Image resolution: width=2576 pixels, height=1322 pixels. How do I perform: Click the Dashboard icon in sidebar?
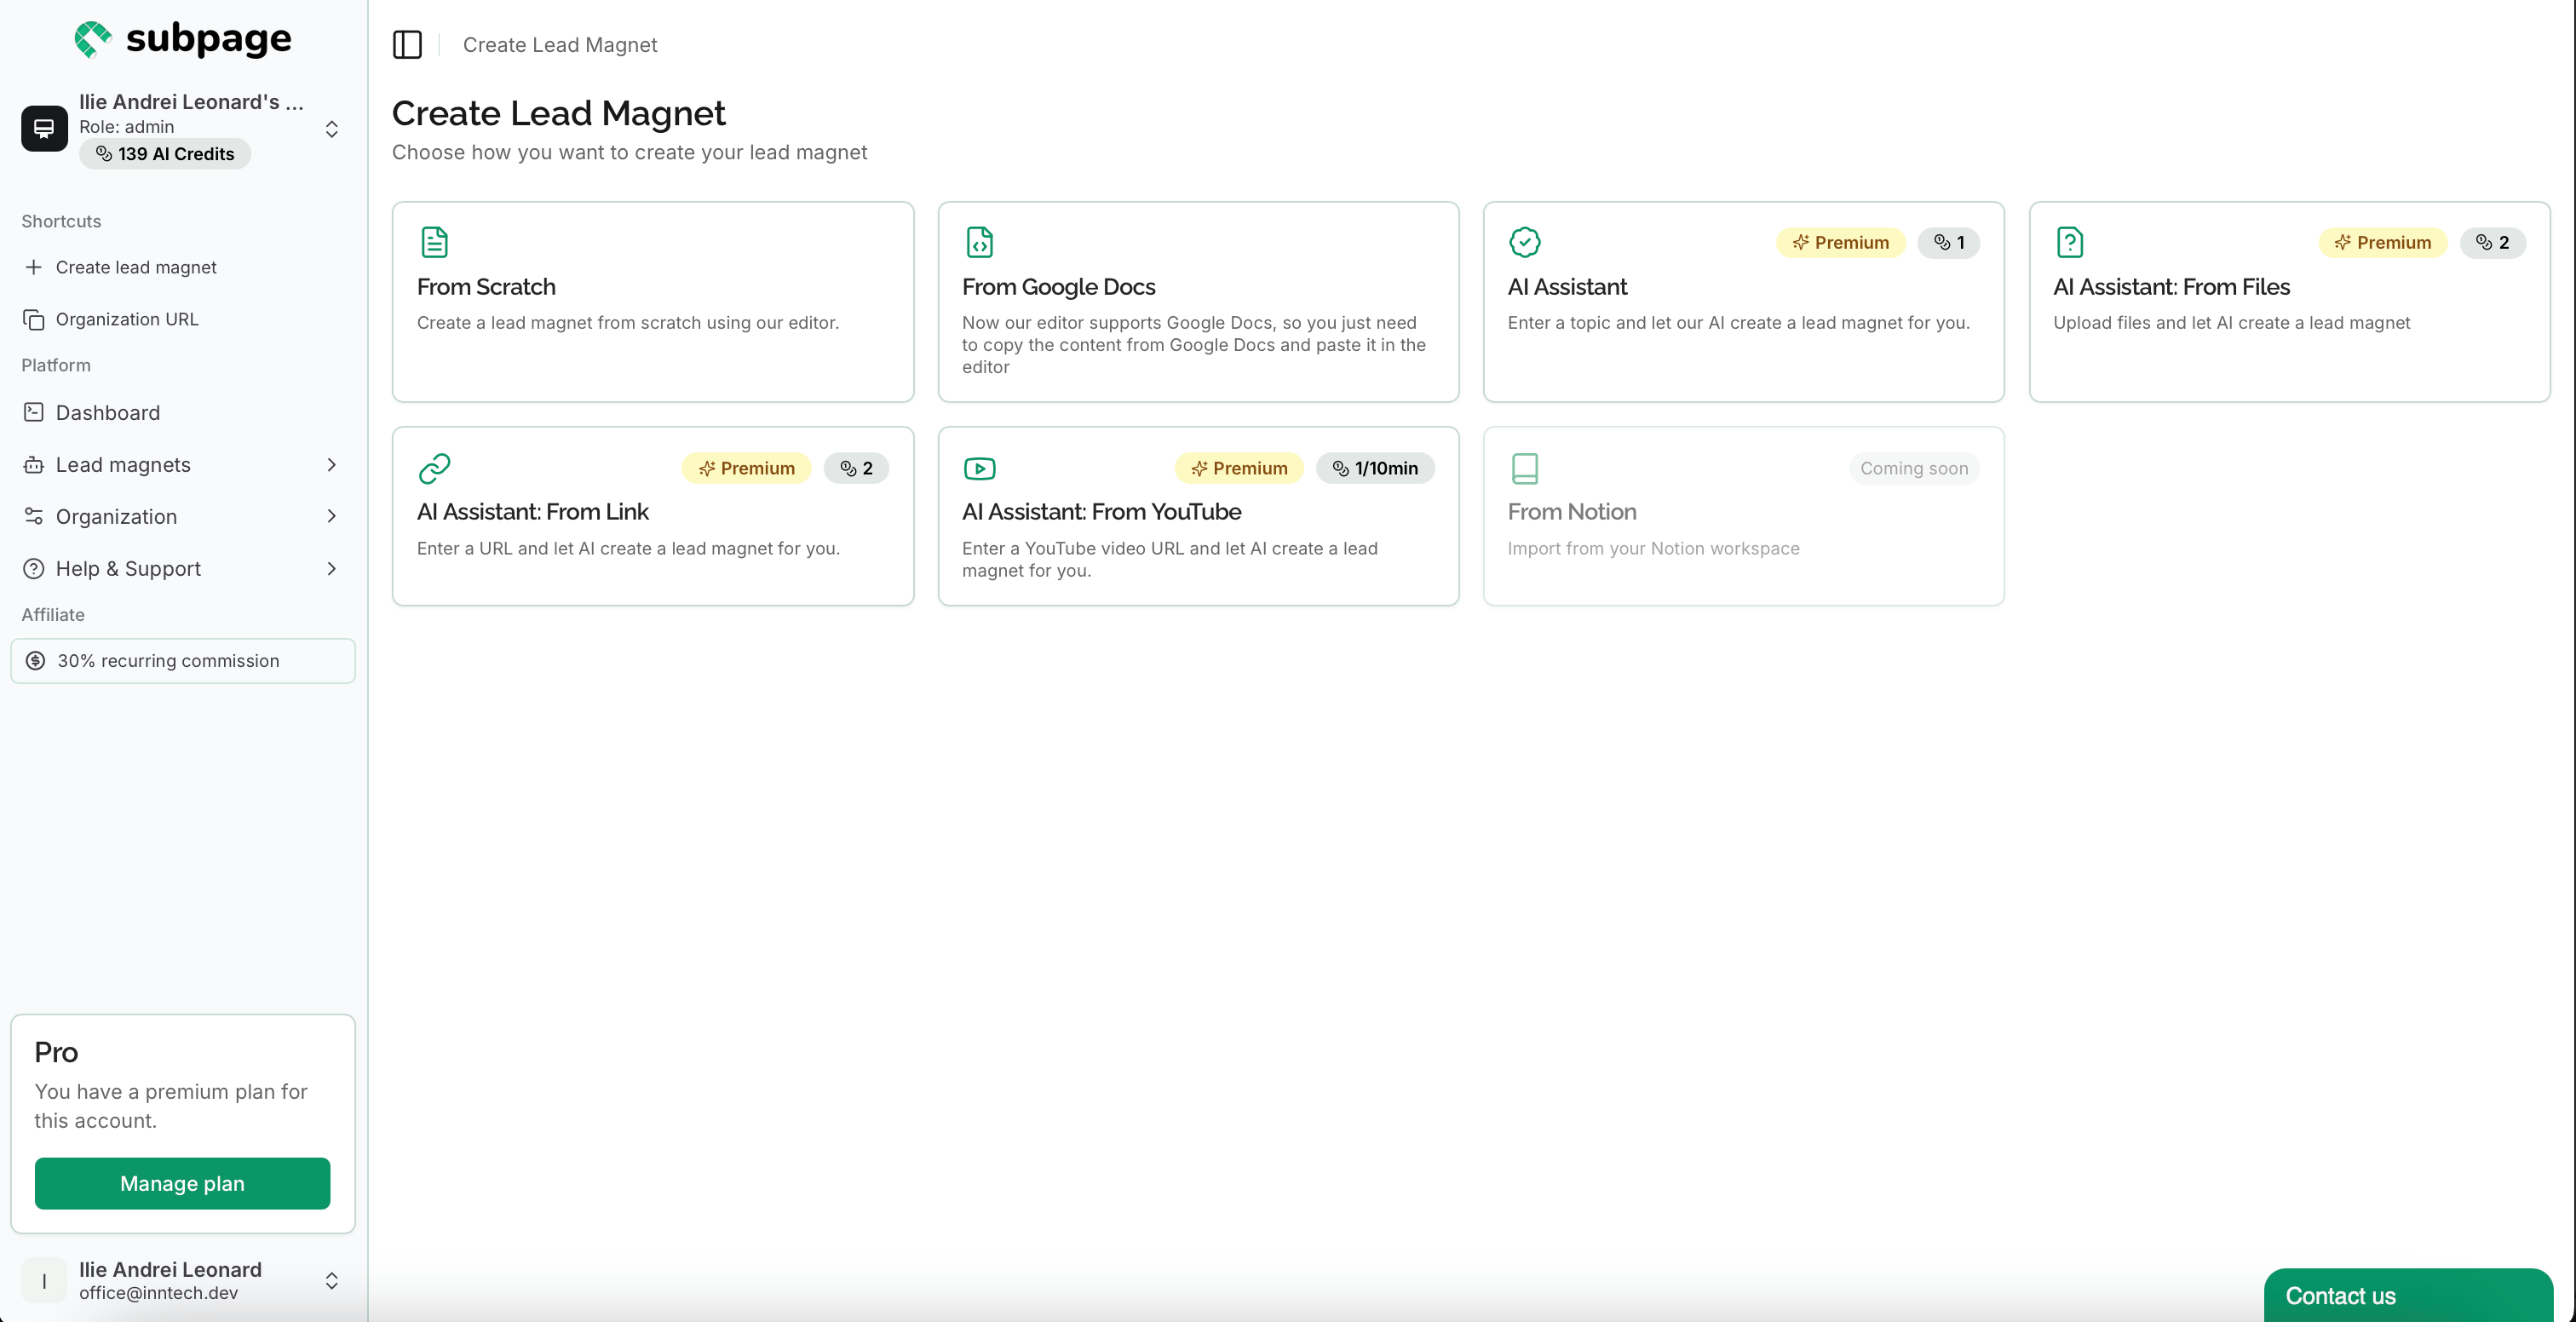[34, 412]
